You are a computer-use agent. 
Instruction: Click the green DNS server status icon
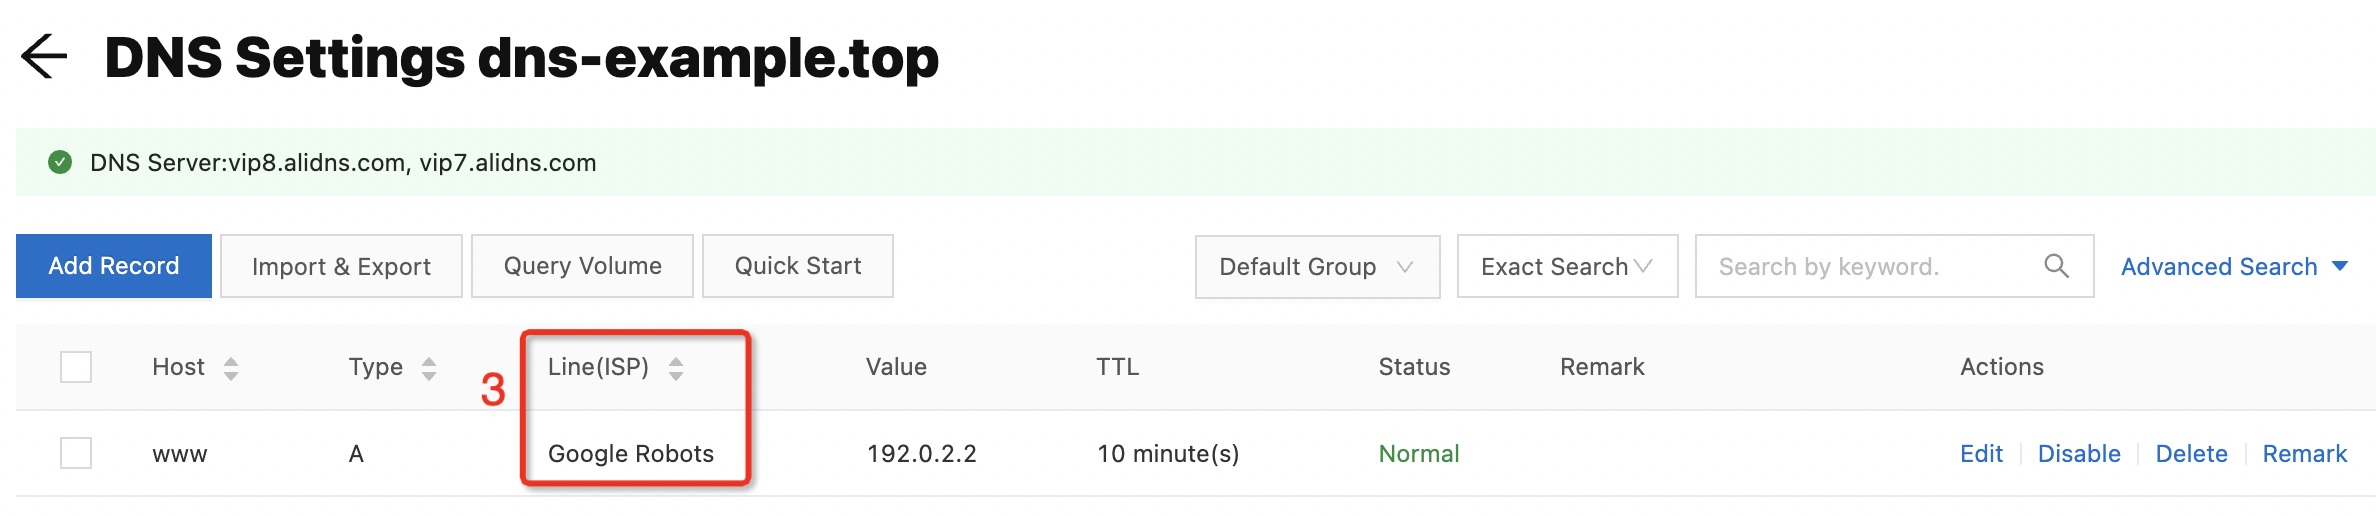[60, 162]
